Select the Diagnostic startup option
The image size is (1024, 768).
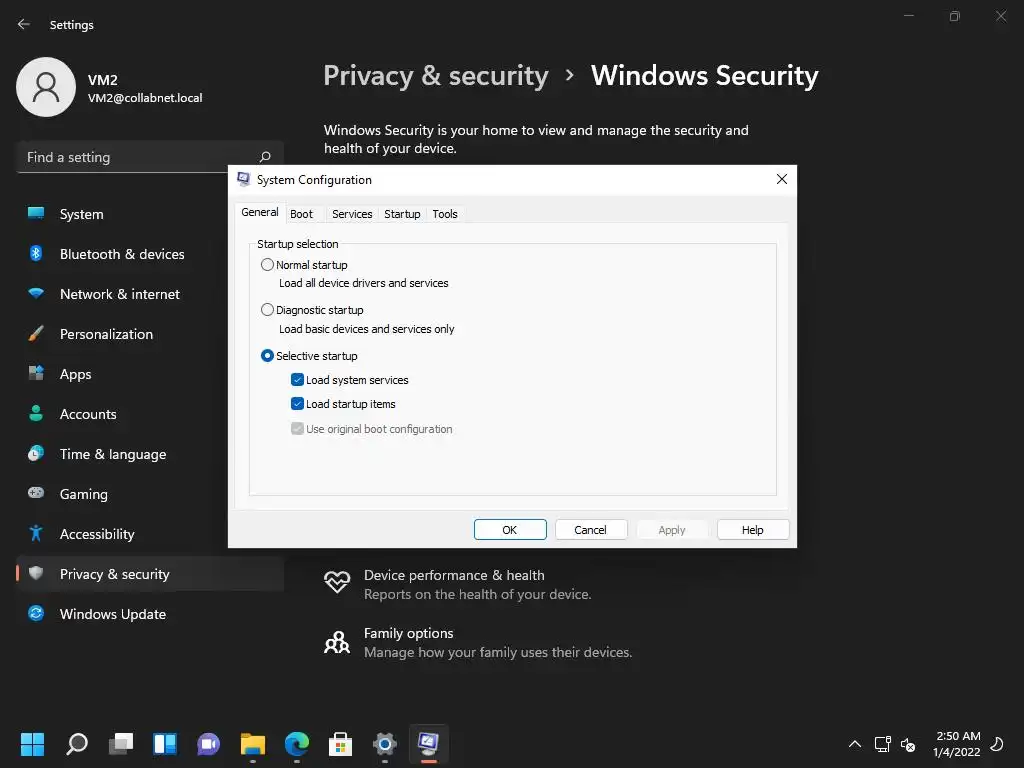tap(267, 310)
